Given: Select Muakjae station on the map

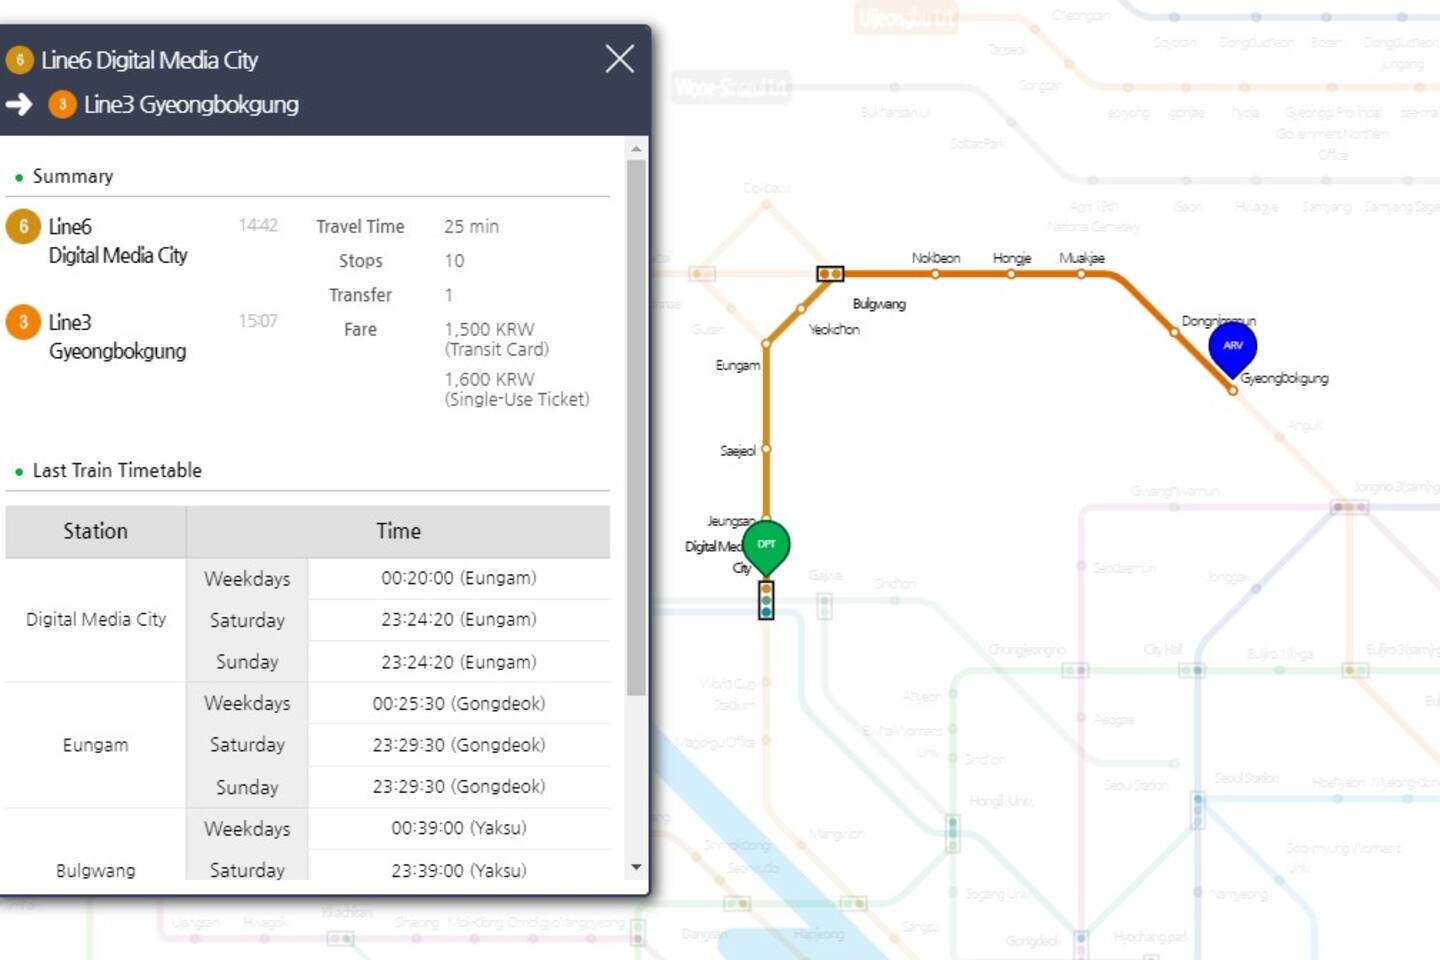Looking at the screenshot, I should pyautogui.click(x=1081, y=273).
